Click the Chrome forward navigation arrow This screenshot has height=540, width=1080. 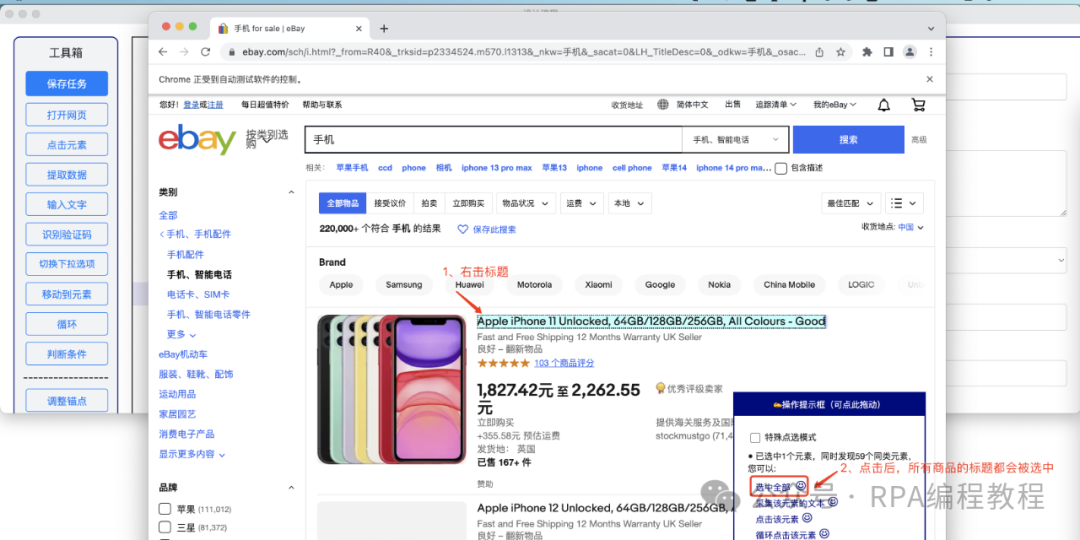(184, 52)
